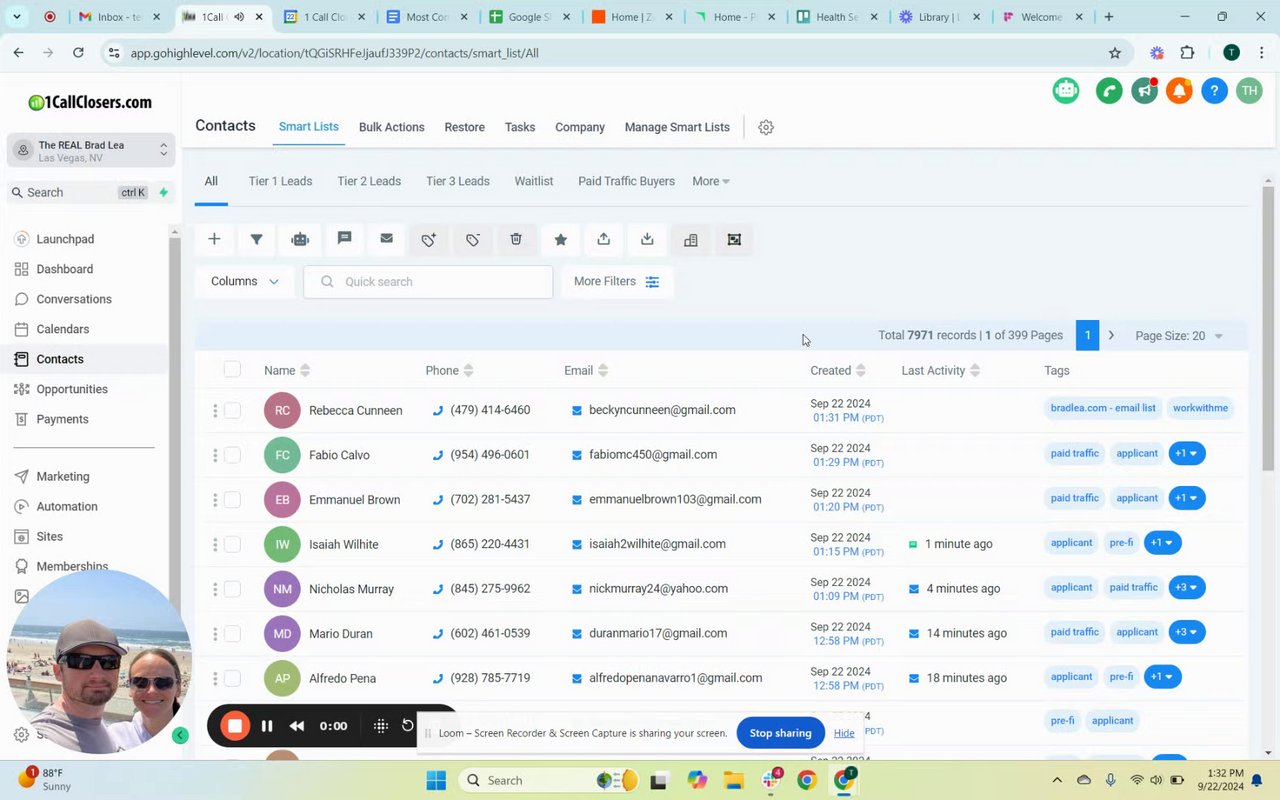Tick the checkbox next to Mario Duran

click(232, 633)
